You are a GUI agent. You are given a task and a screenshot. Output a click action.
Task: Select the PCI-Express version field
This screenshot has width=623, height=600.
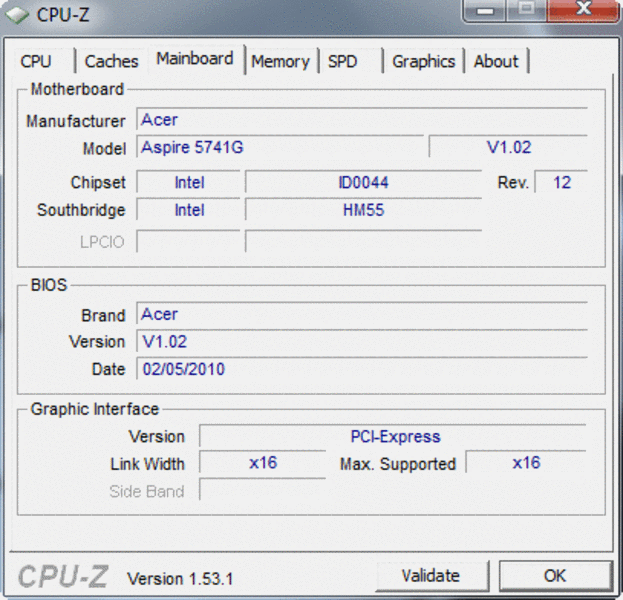click(393, 436)
